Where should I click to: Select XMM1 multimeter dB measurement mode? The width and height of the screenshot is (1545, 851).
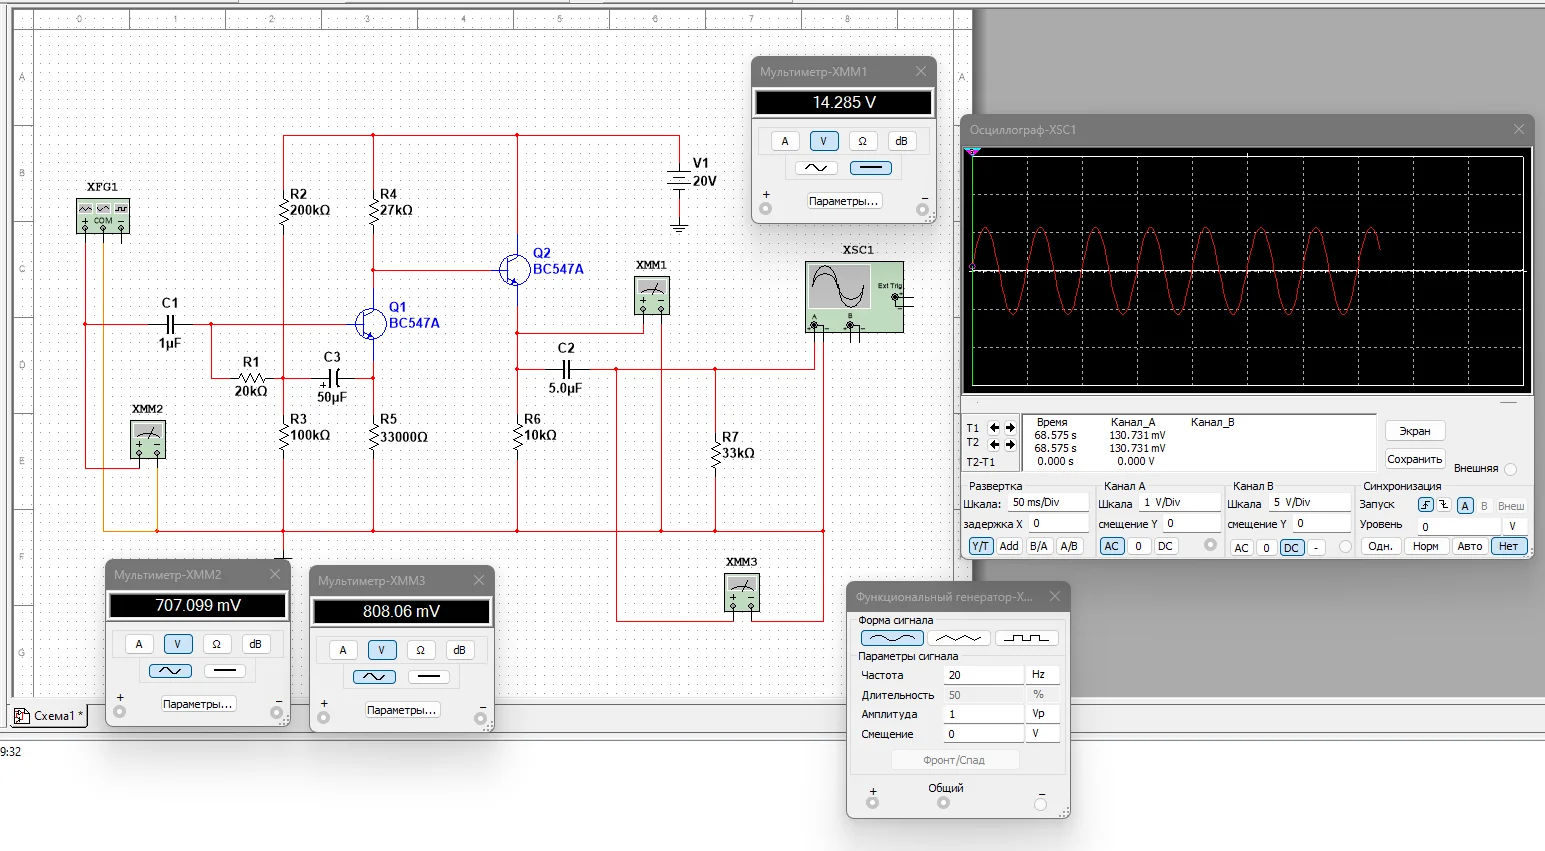pyautogui.click(x=901, y=141)
